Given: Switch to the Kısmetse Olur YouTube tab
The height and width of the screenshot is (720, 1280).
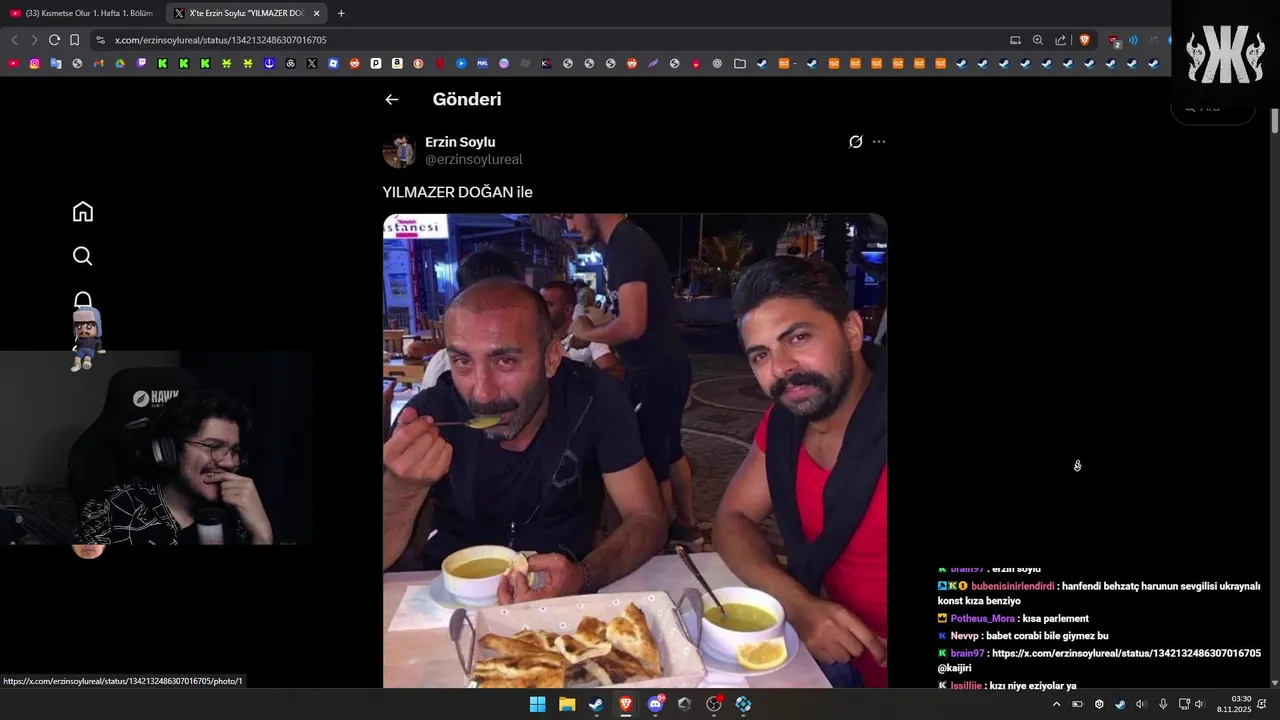Looking at the screenshot, I should pyautogui.click(x=82, y=13).
